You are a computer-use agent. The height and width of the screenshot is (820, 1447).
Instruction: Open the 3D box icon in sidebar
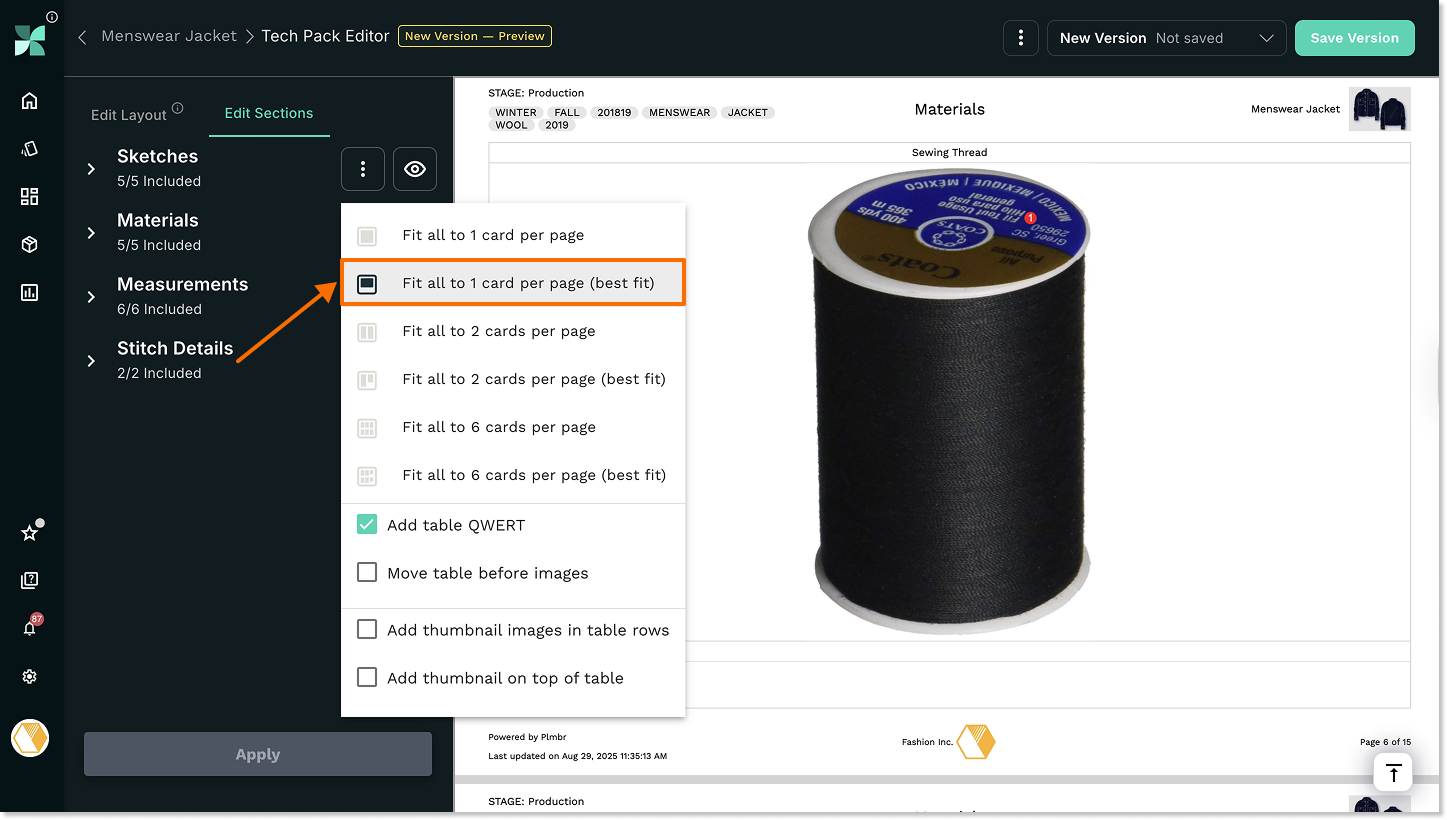coord(29,244)
